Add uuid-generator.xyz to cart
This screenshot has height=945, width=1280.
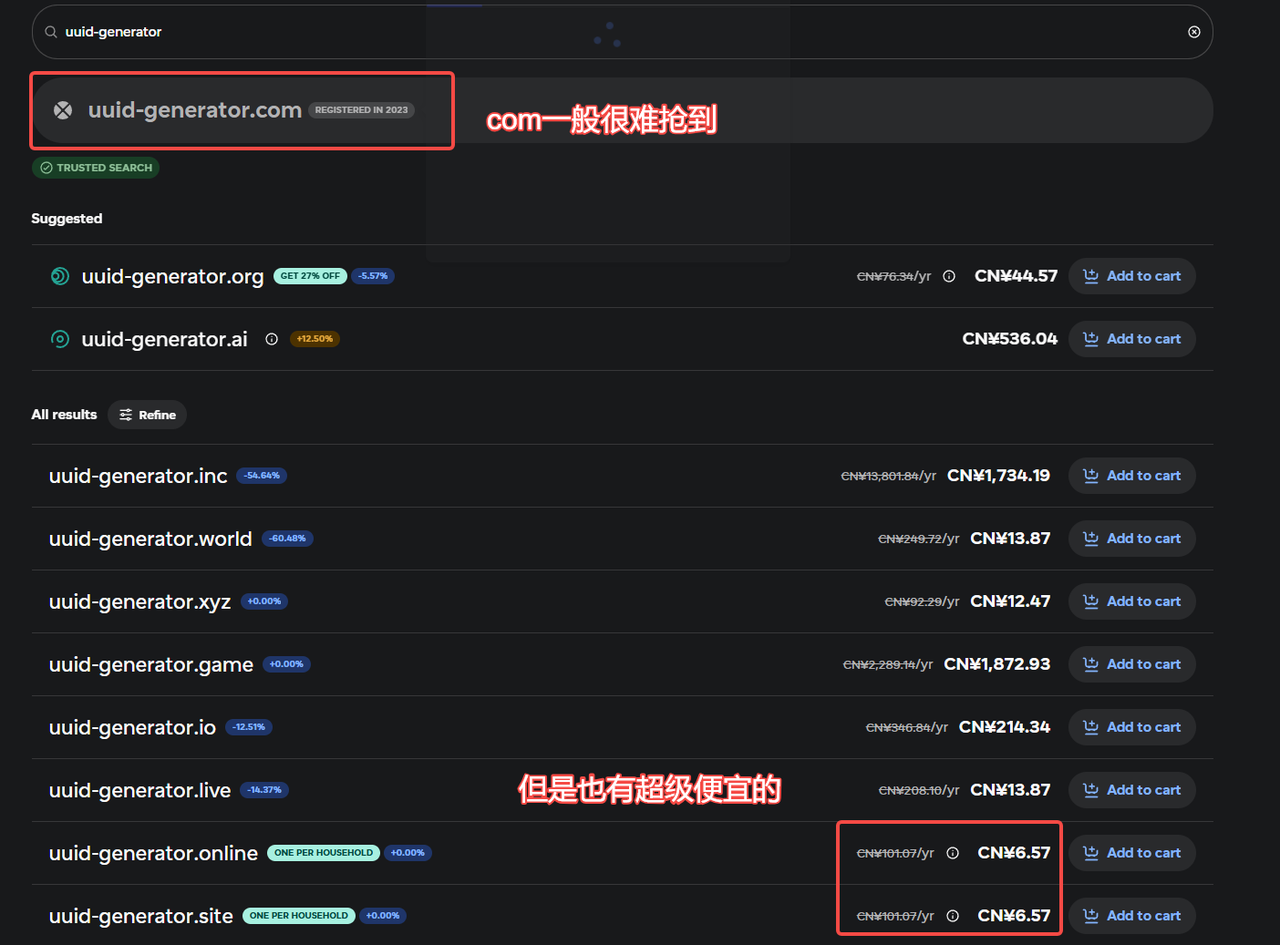pyautogui.click(x=1132, y=601)
